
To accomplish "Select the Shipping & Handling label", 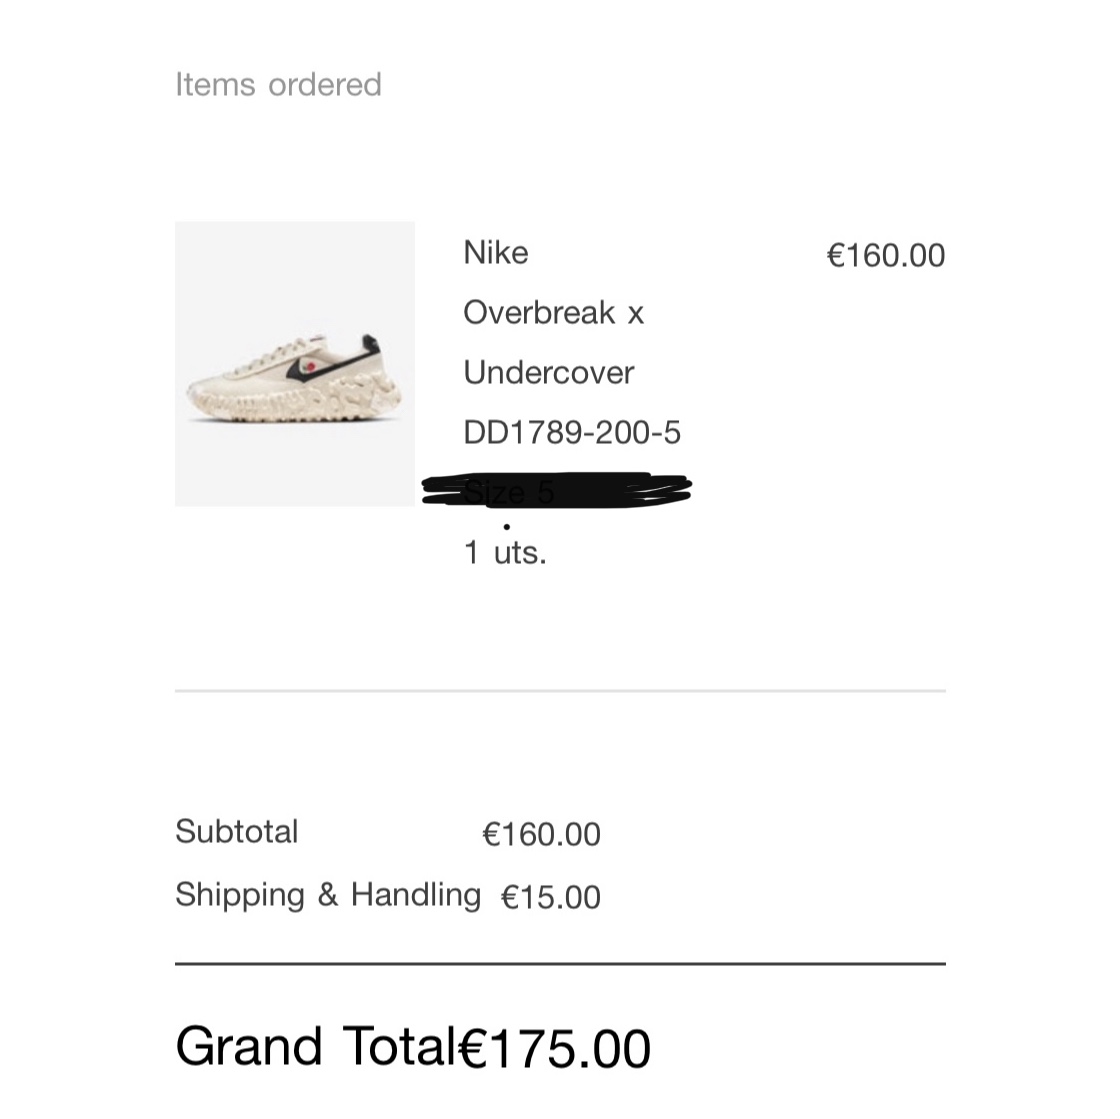I will 328,895.
